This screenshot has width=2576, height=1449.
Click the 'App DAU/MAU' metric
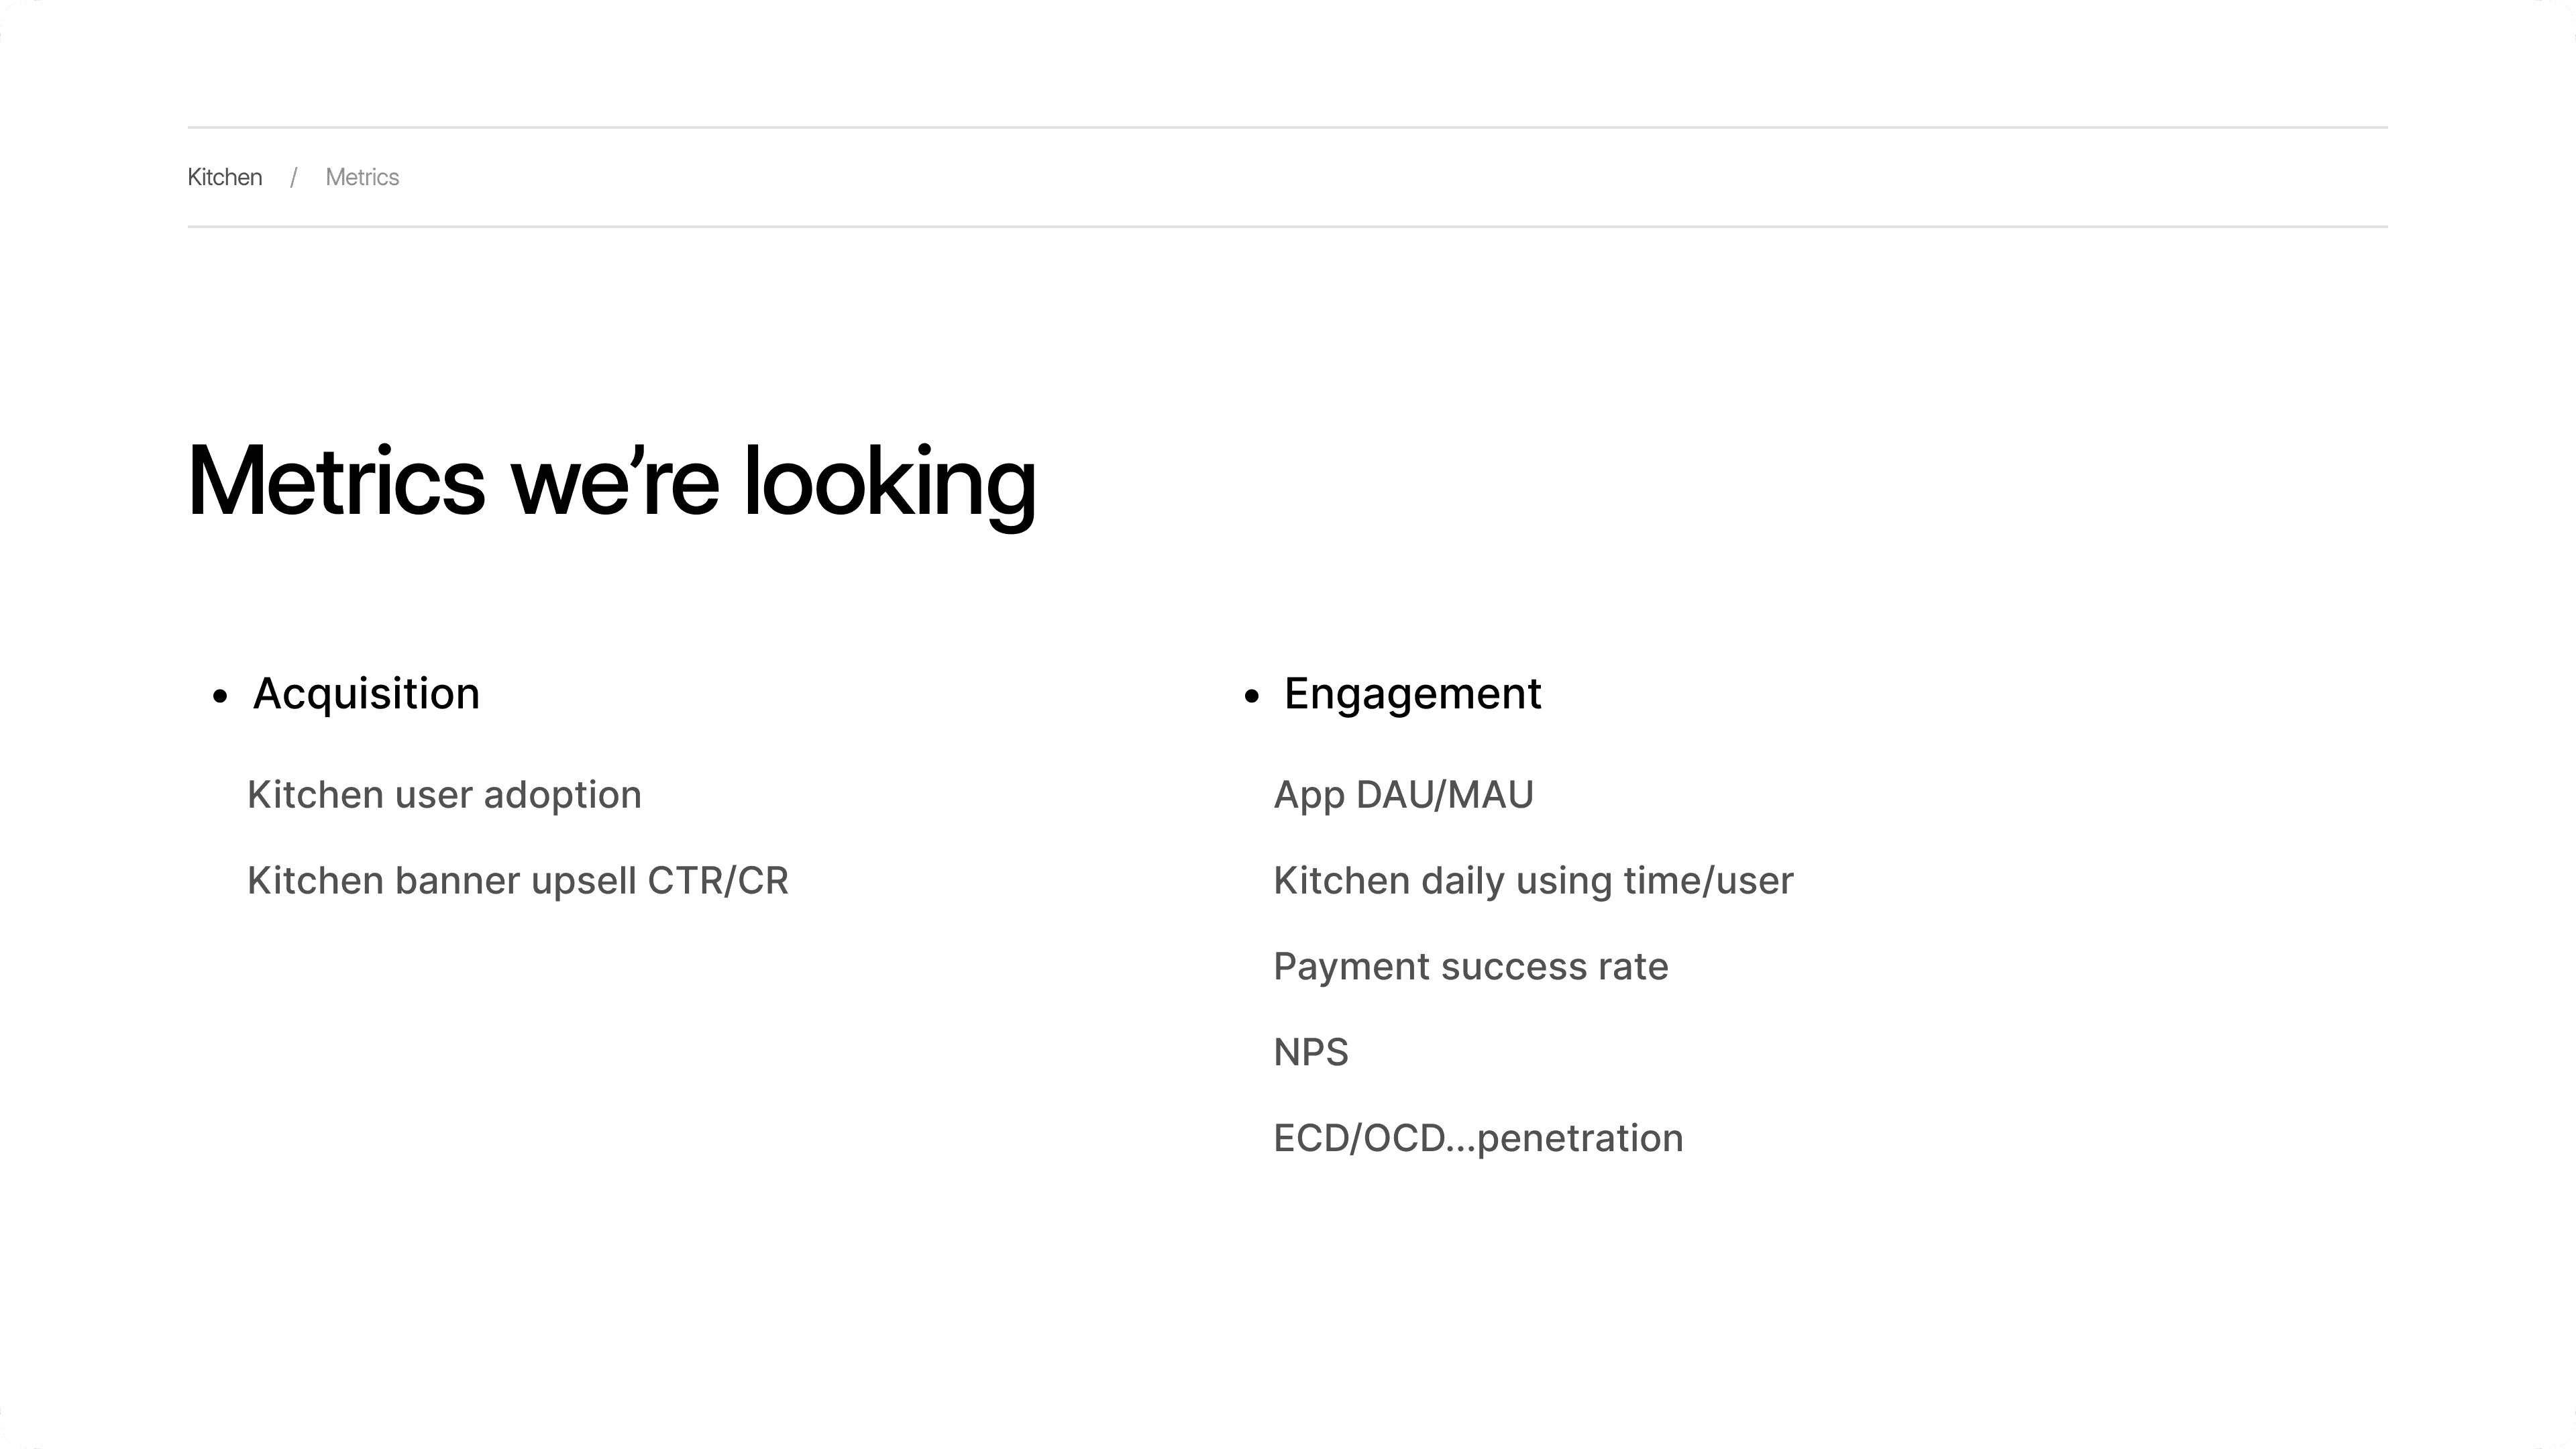point(1403,795)
